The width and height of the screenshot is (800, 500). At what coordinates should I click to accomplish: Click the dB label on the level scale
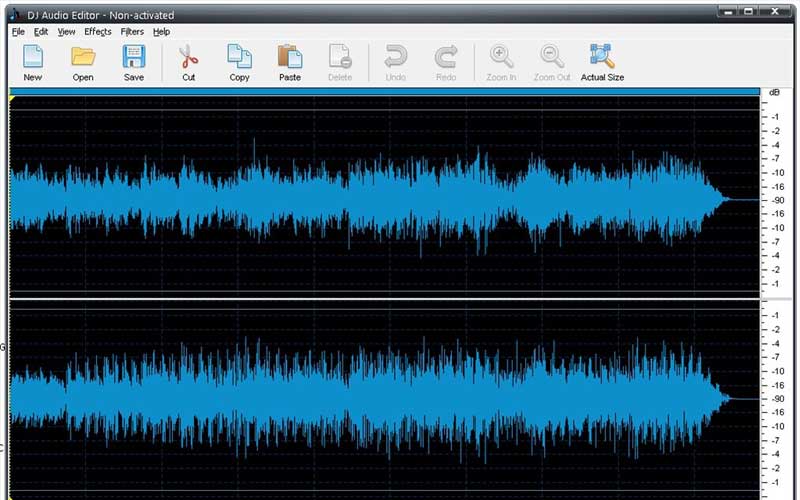774,92
